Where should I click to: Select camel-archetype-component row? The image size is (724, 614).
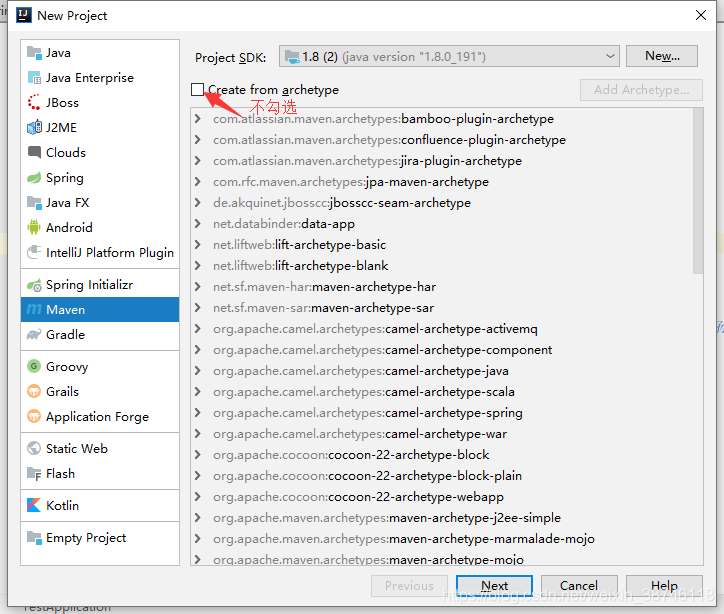(x=441, y=349)
